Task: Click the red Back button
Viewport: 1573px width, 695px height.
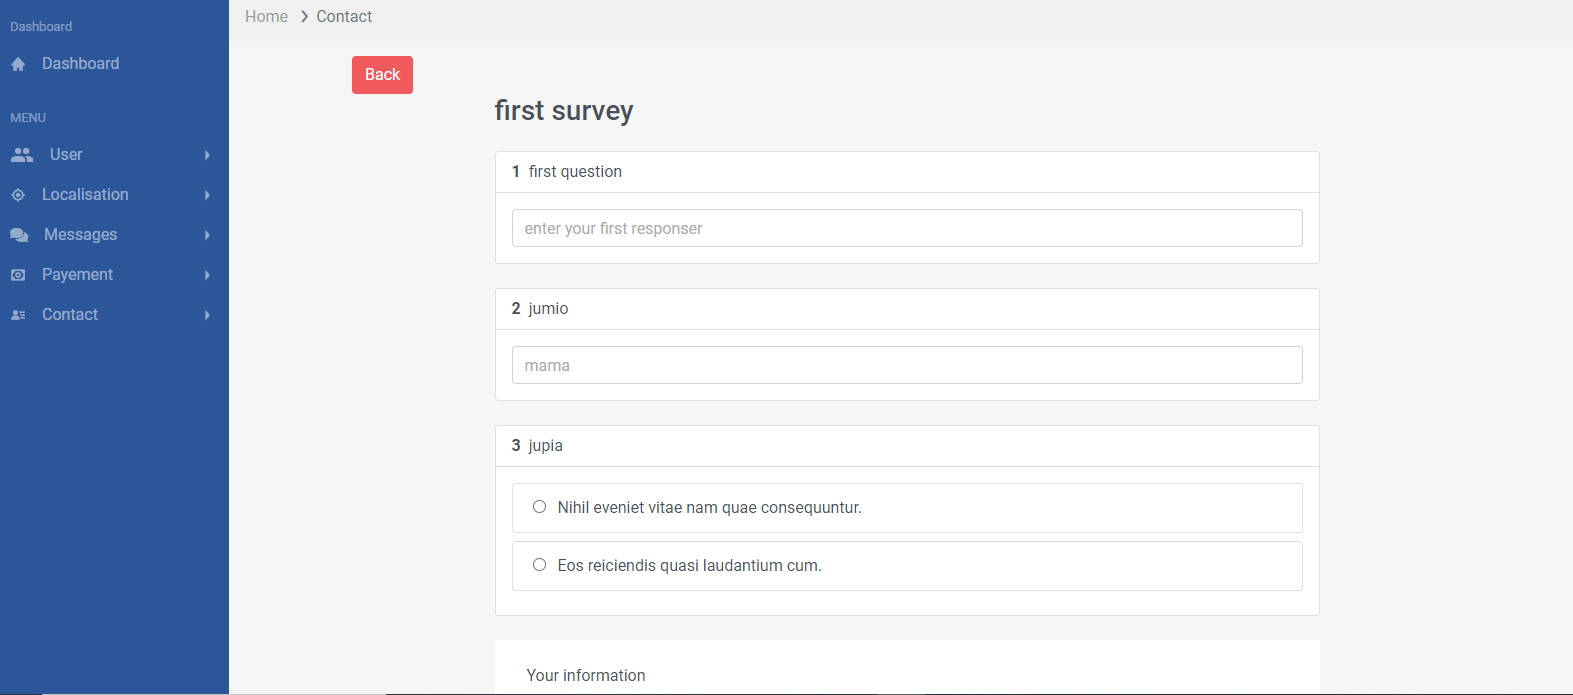Action: [x=382, y=75]
